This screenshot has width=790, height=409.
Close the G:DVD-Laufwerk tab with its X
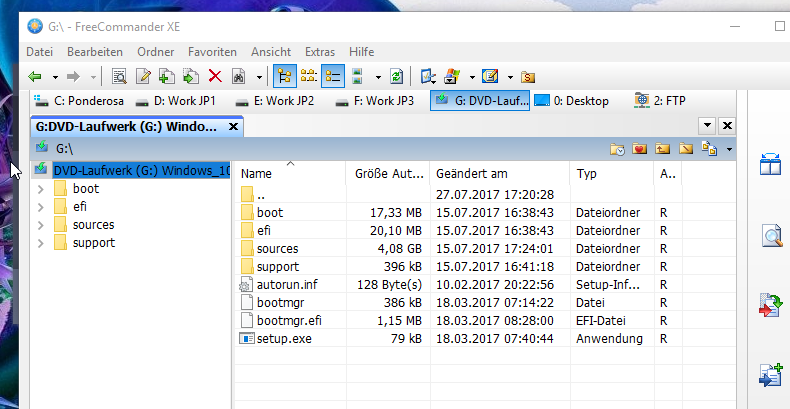click(x=233, y=126)
